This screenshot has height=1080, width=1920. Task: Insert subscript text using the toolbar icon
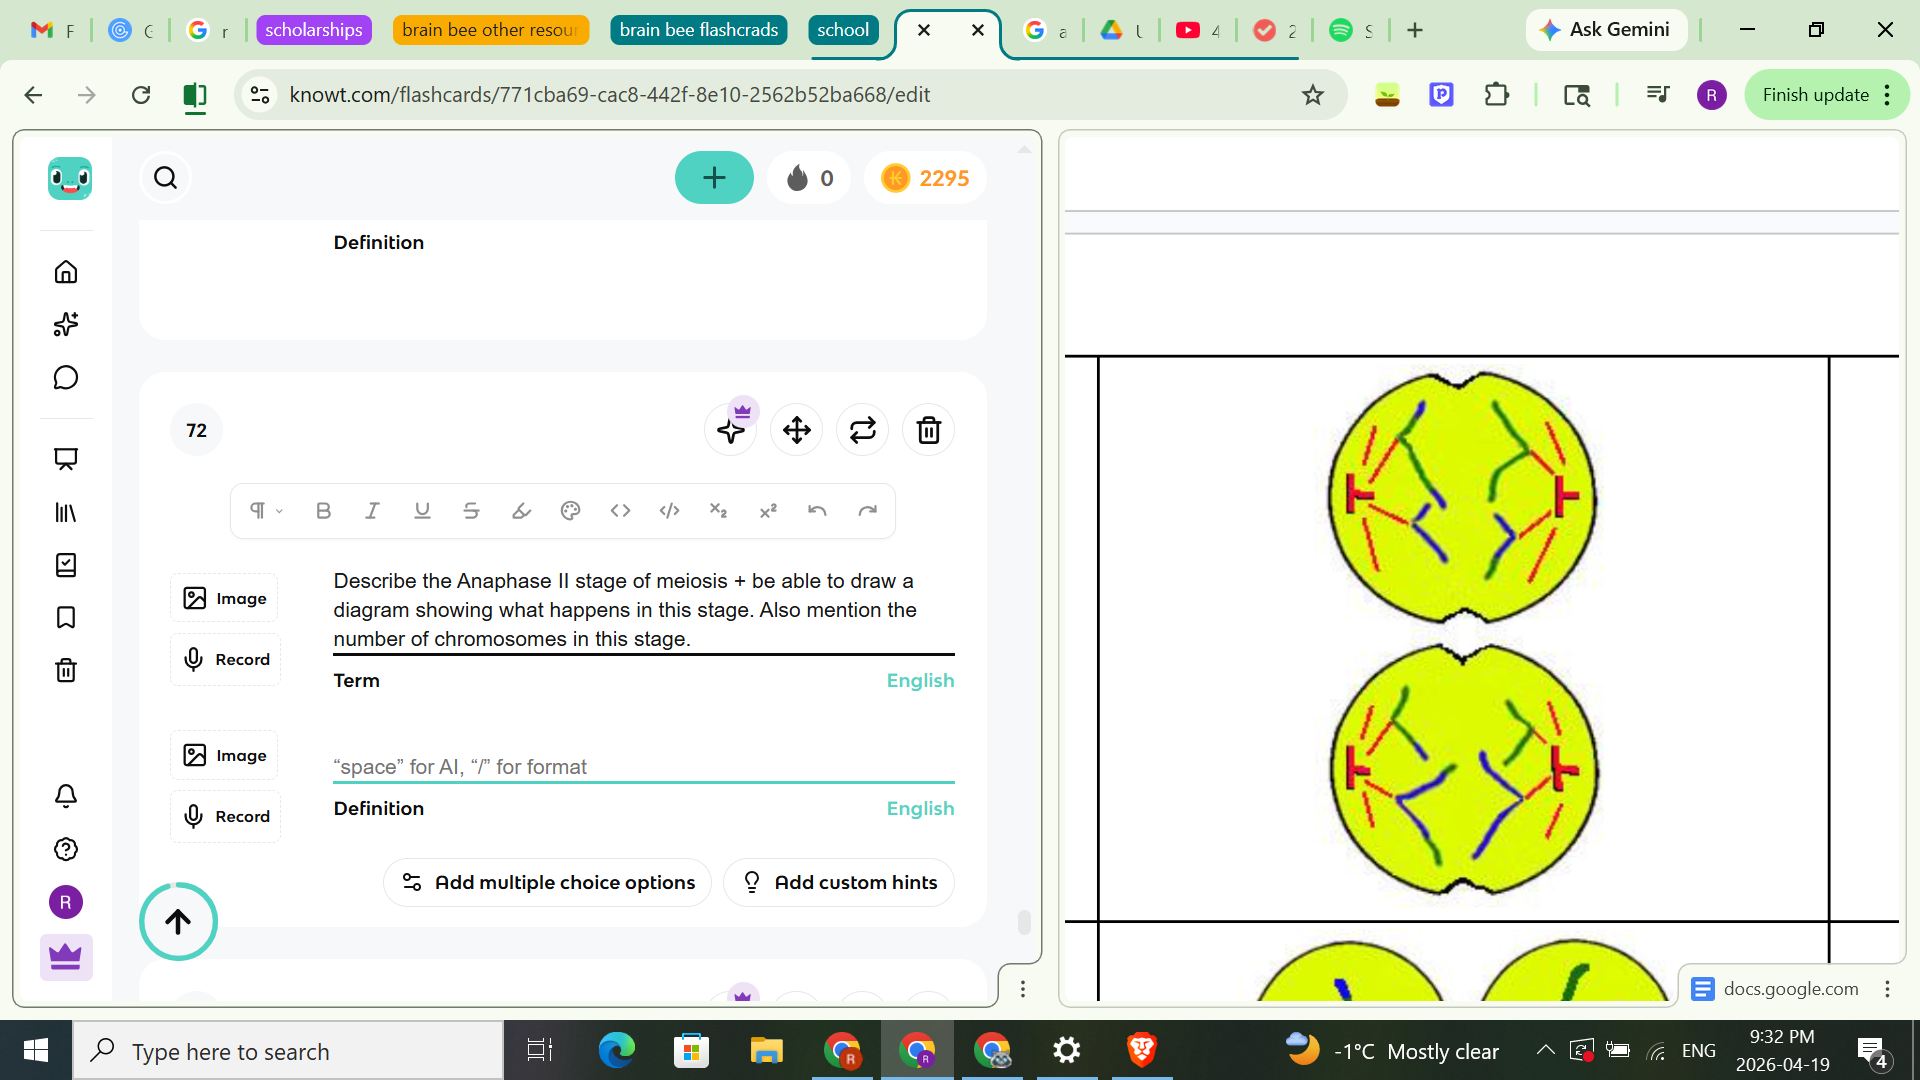[718, 510]
